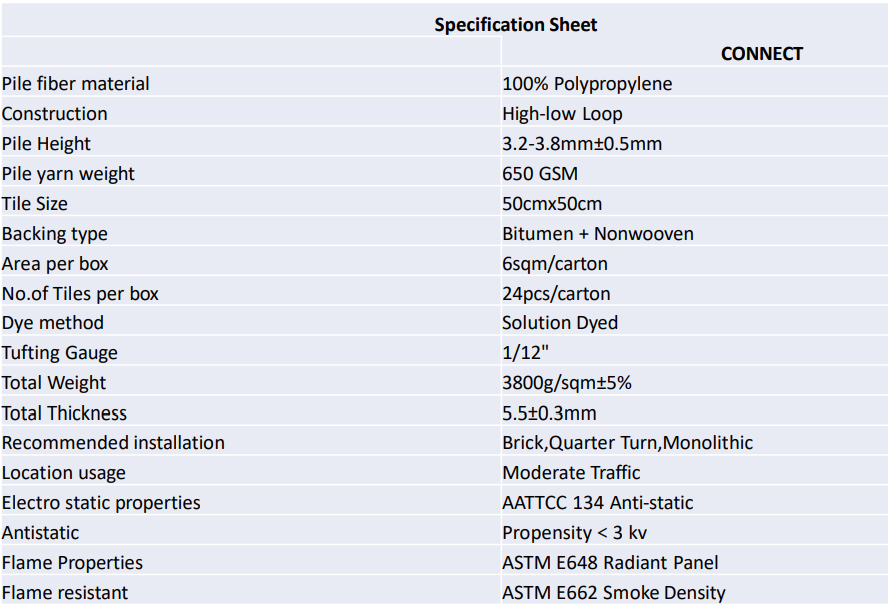Click the High-low Loop value
The height and width of the screenshot is (604, 888).
point(562,114)
